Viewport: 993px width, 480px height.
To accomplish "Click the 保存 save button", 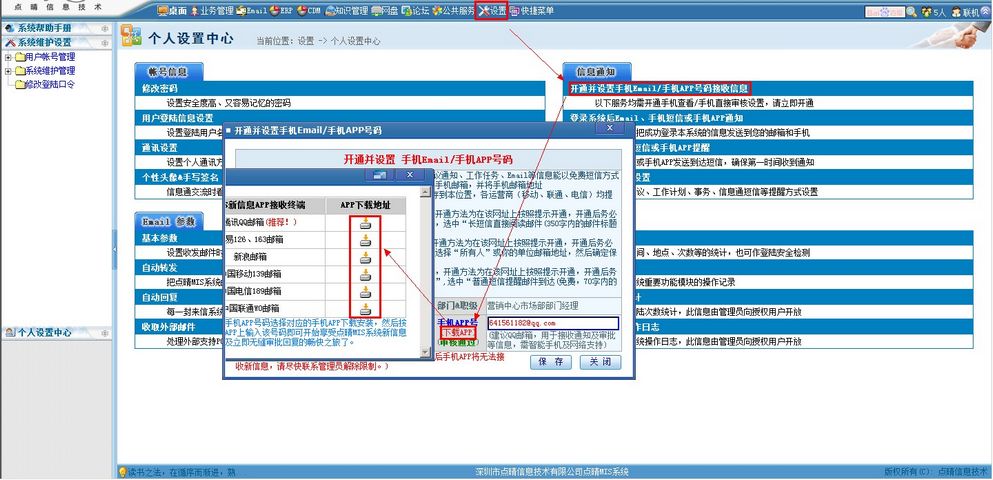I will click(x=551, y=361).
